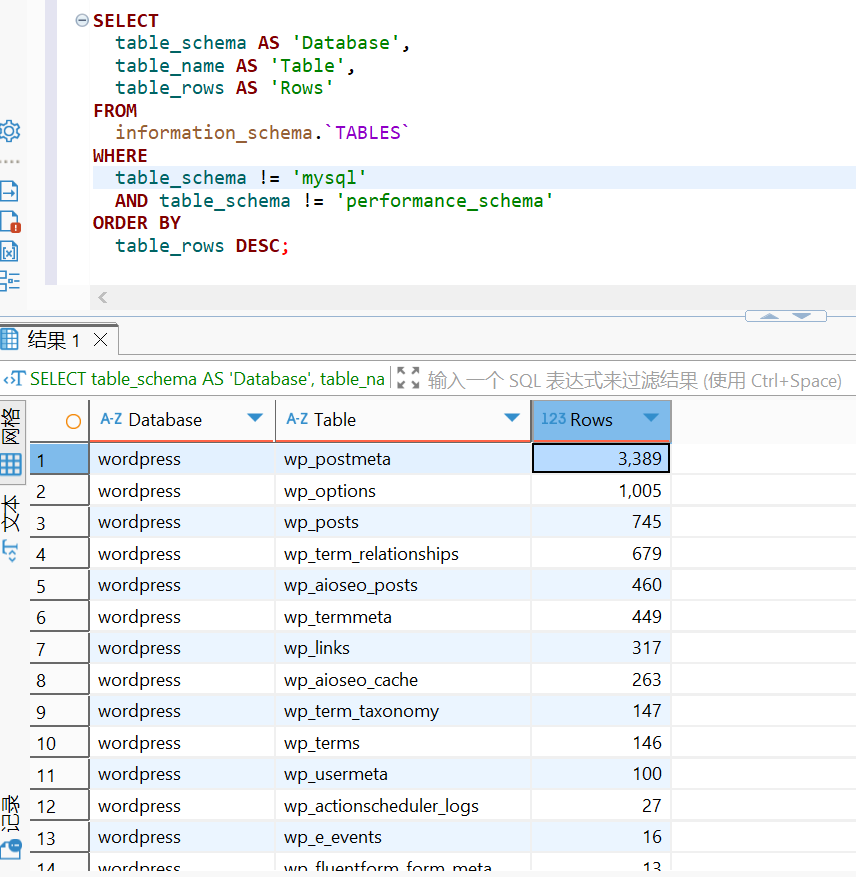Click the orange circle grid corner
This screenshot has width=856, height=877.
(73, 421)
